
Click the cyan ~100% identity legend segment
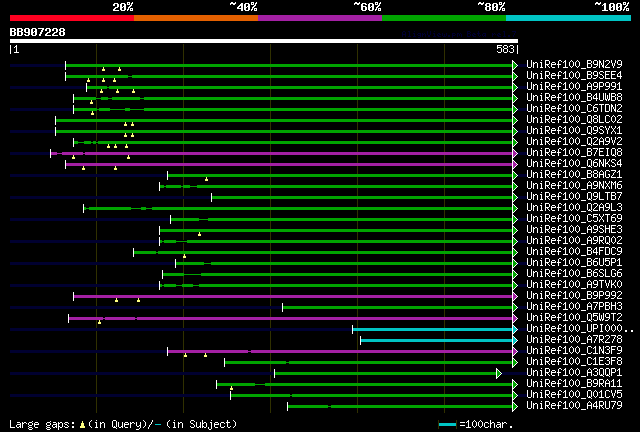click(569, 18)
